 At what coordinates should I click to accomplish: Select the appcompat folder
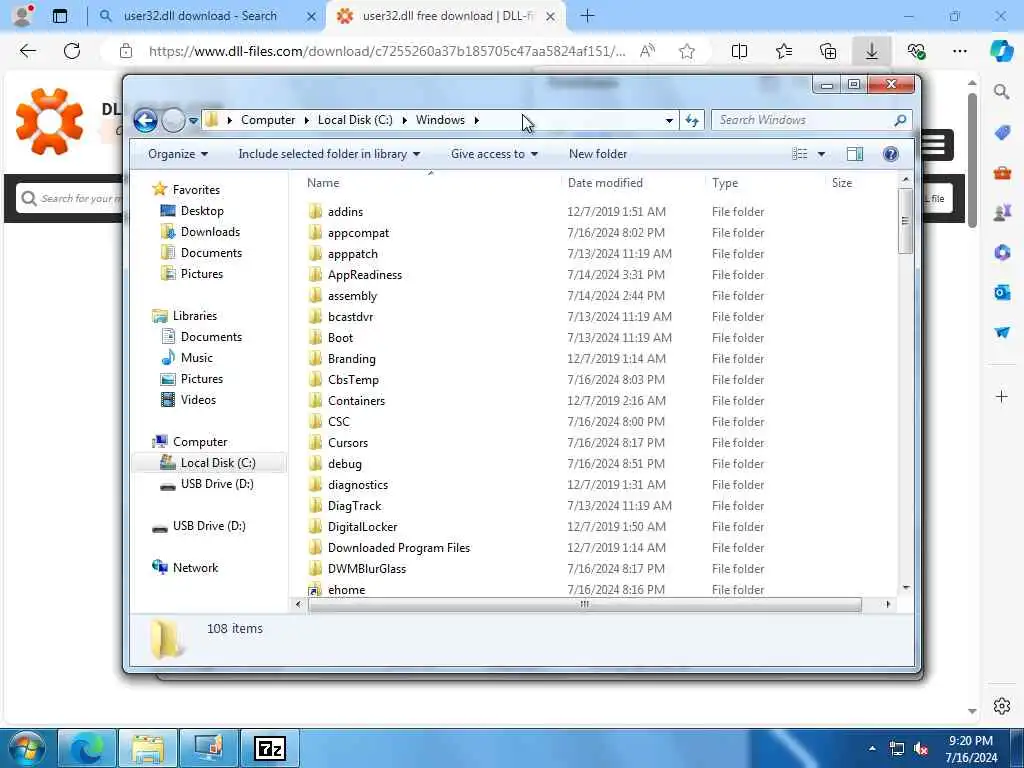click(358, 232)
